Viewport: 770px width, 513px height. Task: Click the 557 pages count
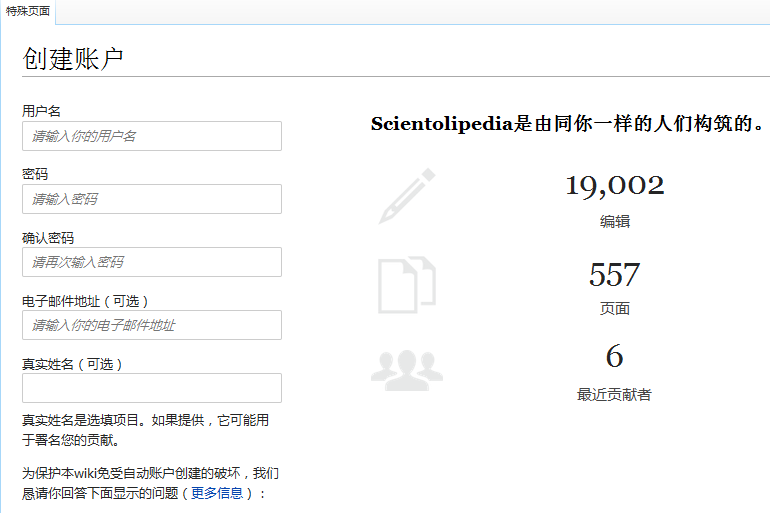pos(614,274)
